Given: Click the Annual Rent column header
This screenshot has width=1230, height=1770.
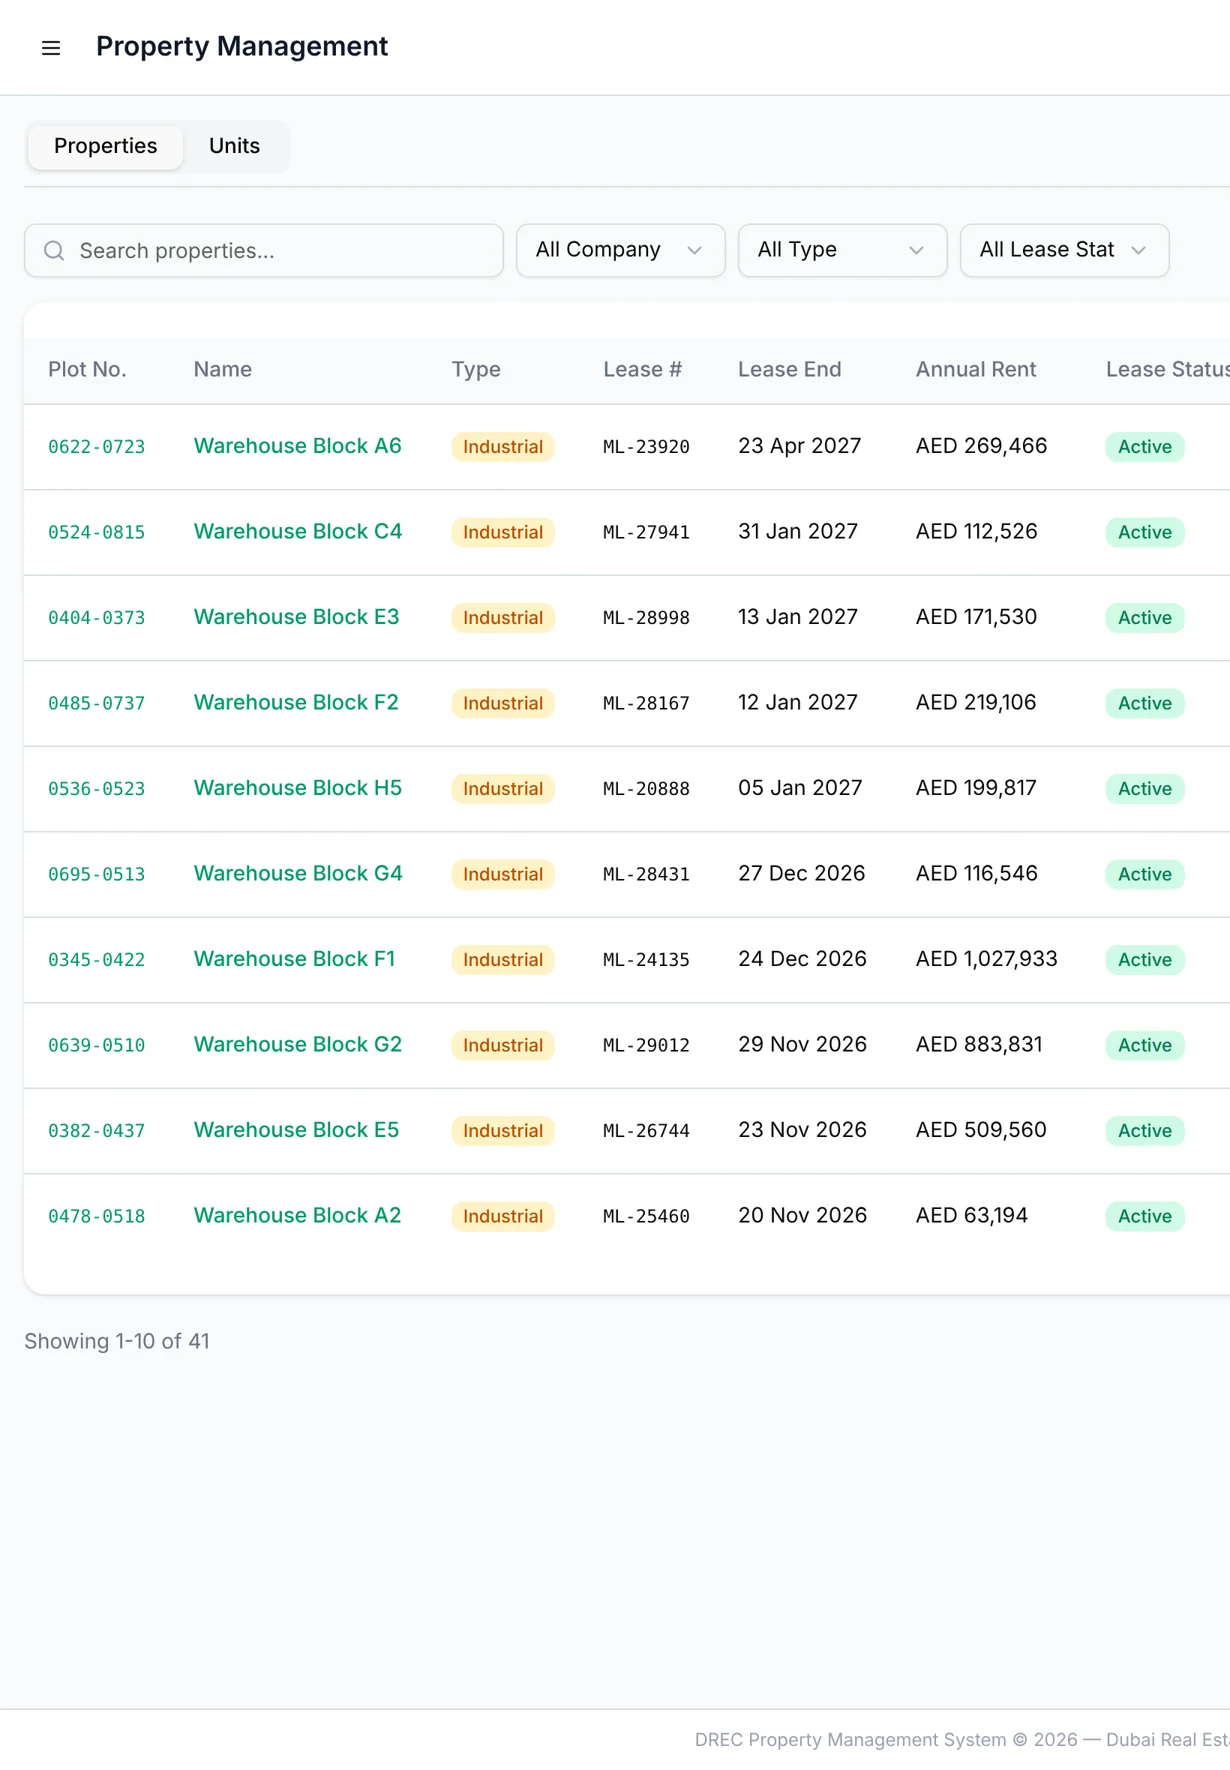Looking at the screenshot, I should coord(976,369).
